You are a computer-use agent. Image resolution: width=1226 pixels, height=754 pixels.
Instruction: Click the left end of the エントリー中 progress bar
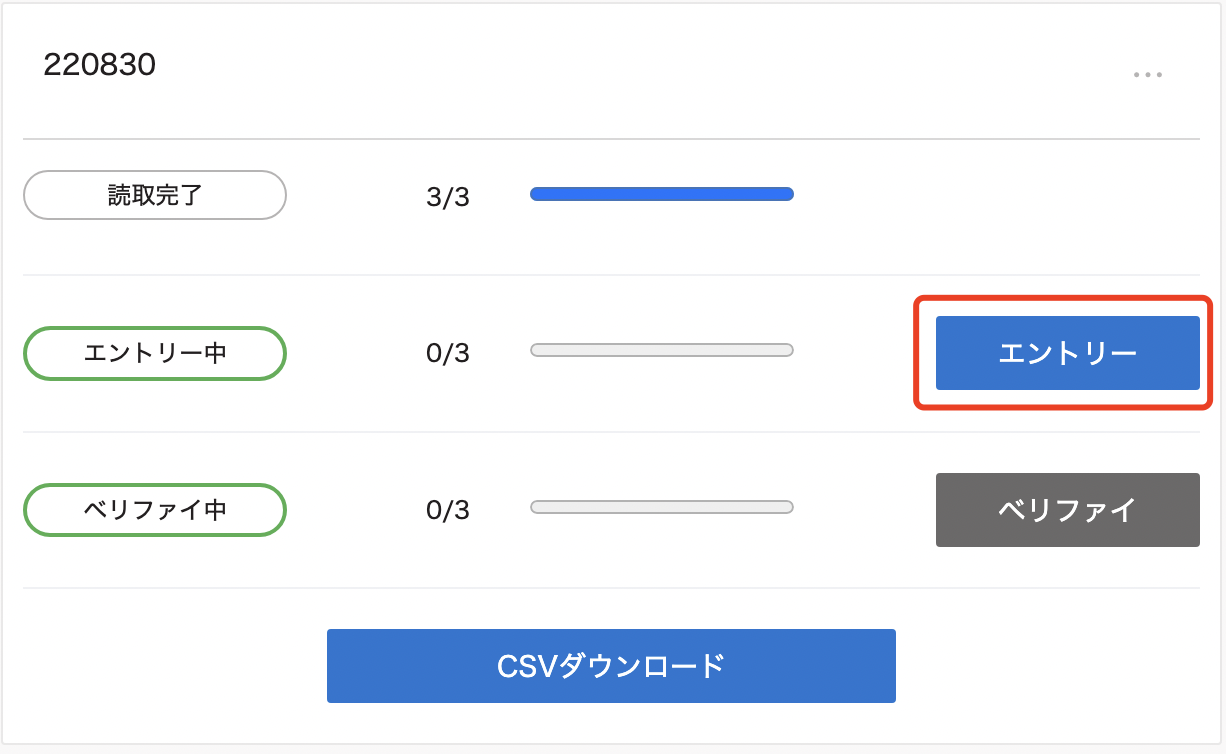point(537,350)
